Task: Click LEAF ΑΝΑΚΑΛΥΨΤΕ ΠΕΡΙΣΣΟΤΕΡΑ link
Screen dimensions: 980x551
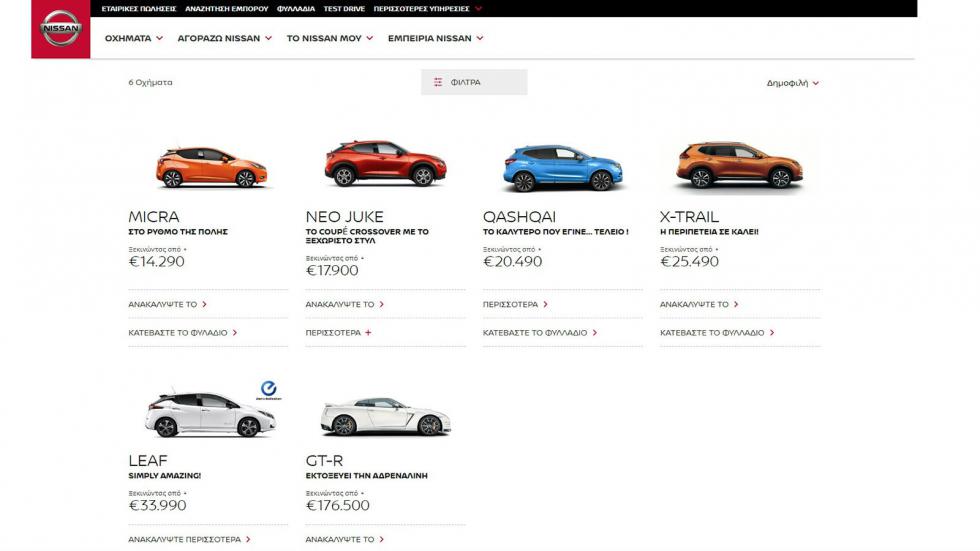Action: click(x=189, y=539)
